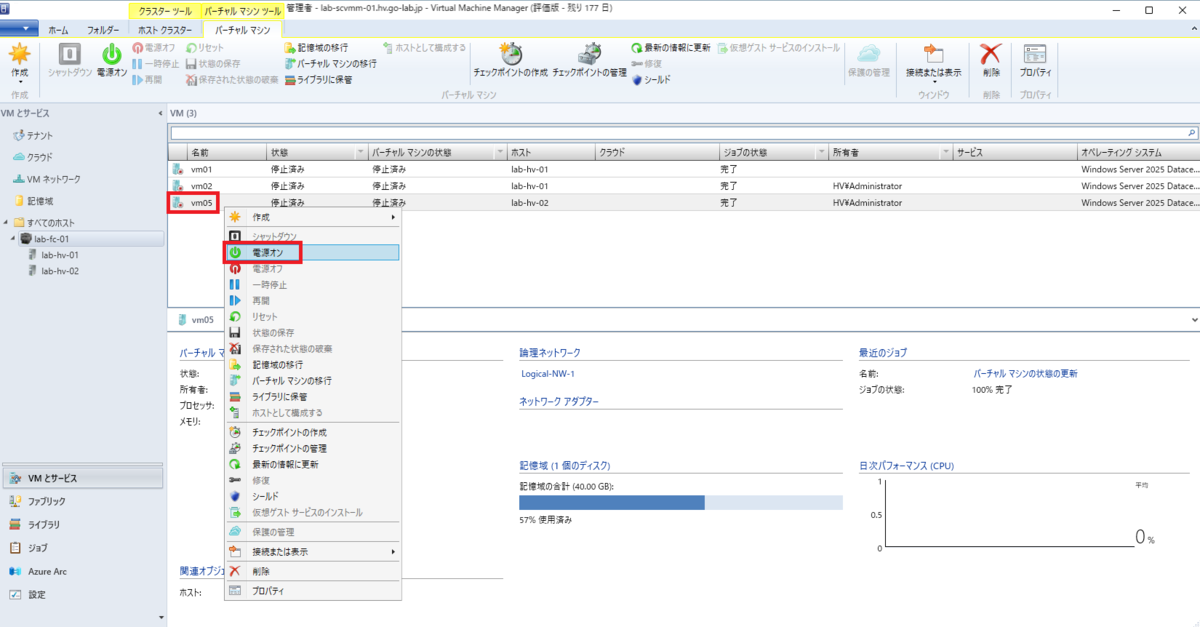1200x627 pixels.
Task: Choose 削除 in the context menu
Action: point(312,571)
